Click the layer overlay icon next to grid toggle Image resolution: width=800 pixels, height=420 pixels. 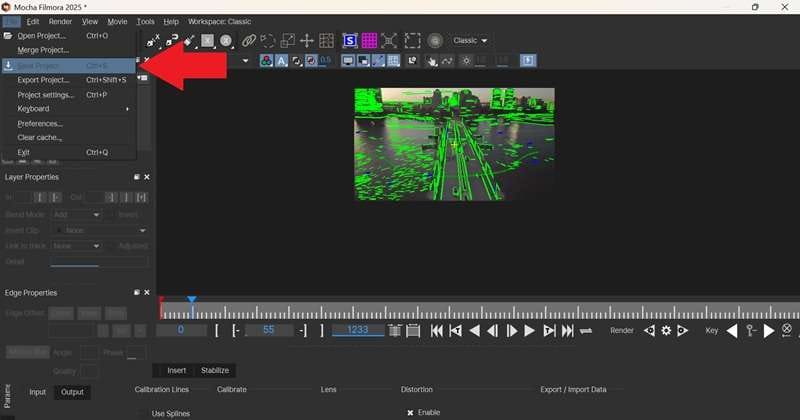coord(412,61)
